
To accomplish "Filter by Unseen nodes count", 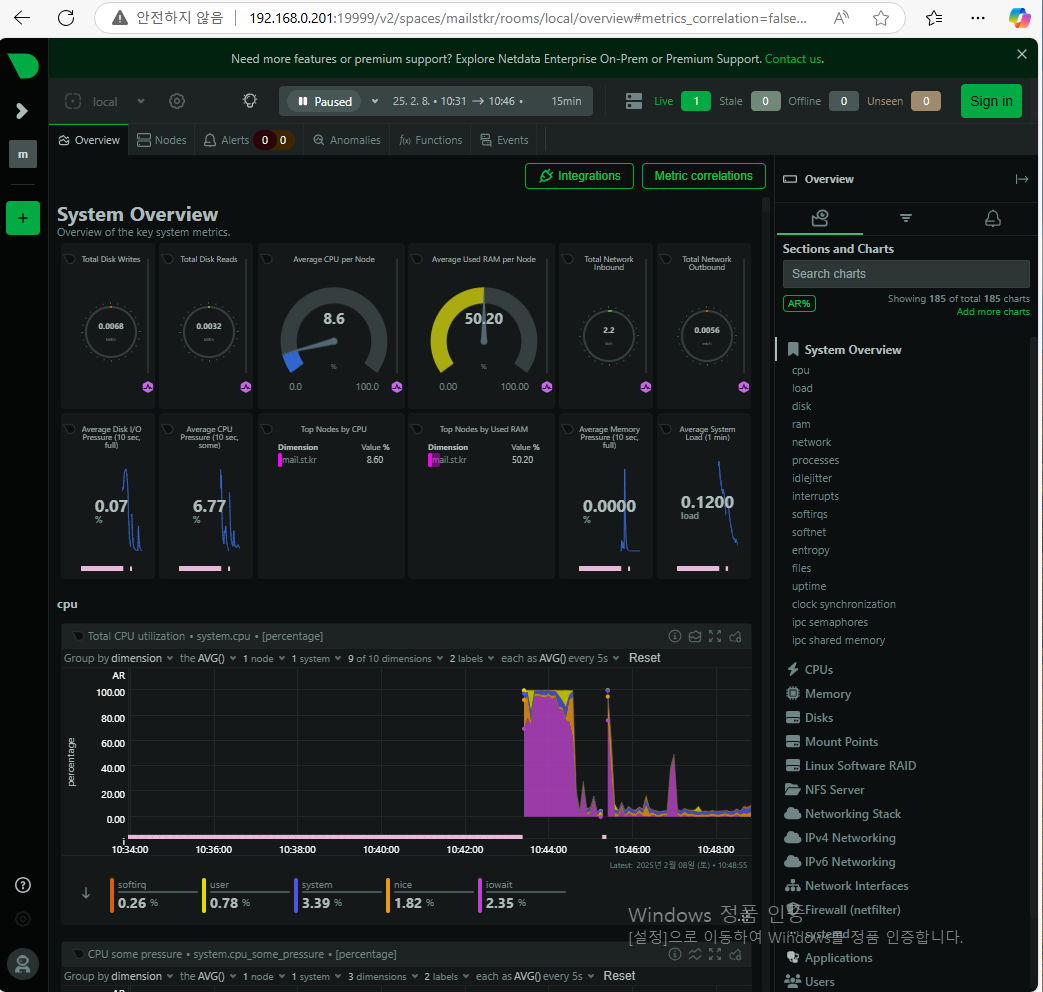I will pos(926,101).
